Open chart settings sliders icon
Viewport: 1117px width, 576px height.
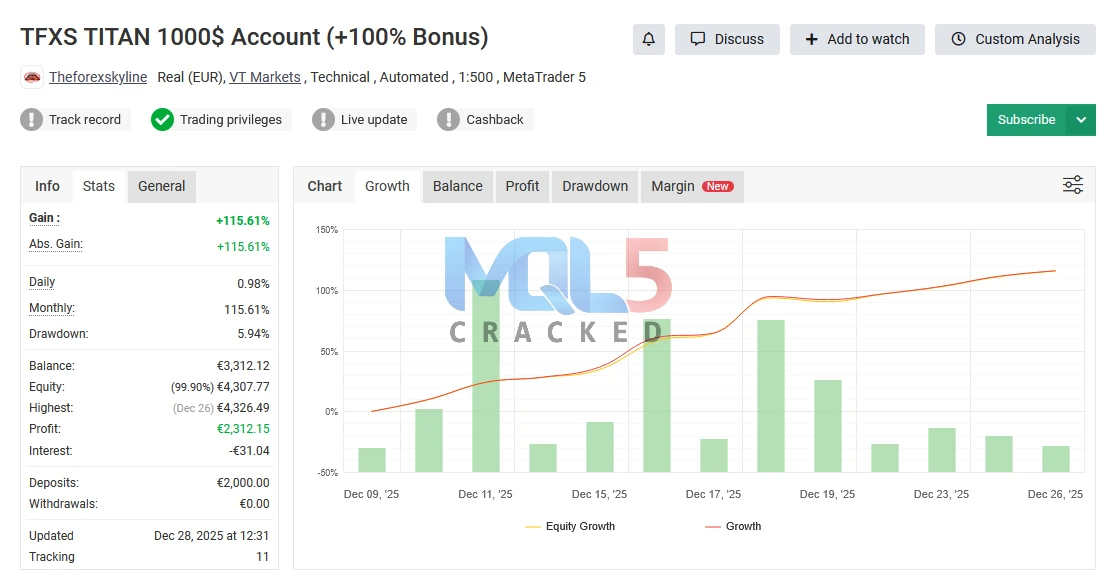(x=1072, y=185)
